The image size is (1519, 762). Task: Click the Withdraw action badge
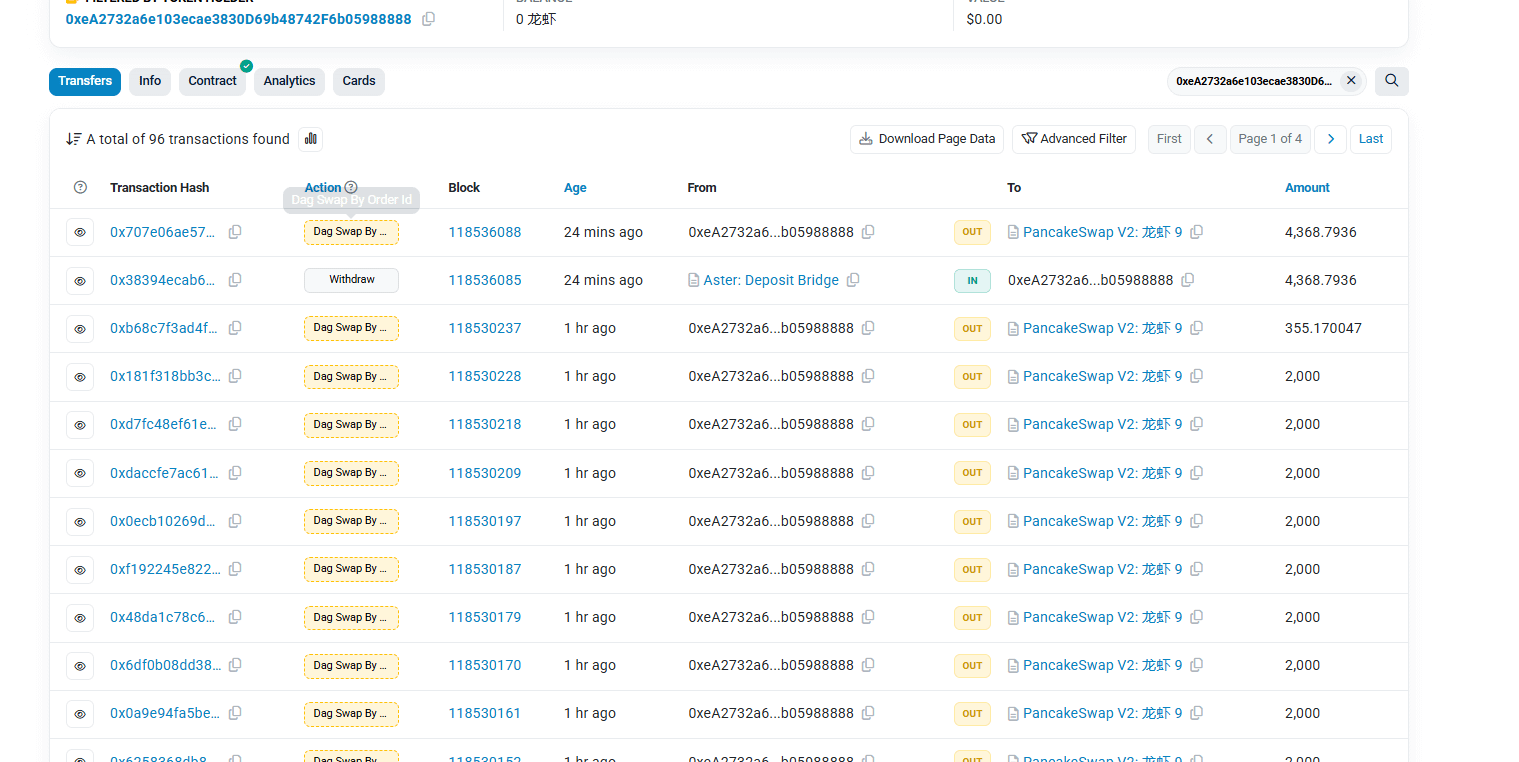point(351,280)
